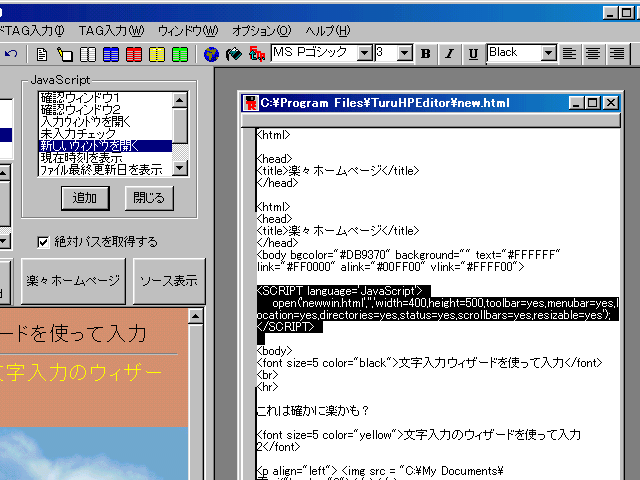Open the ウィンドウ(W) menu

(188, 31)
